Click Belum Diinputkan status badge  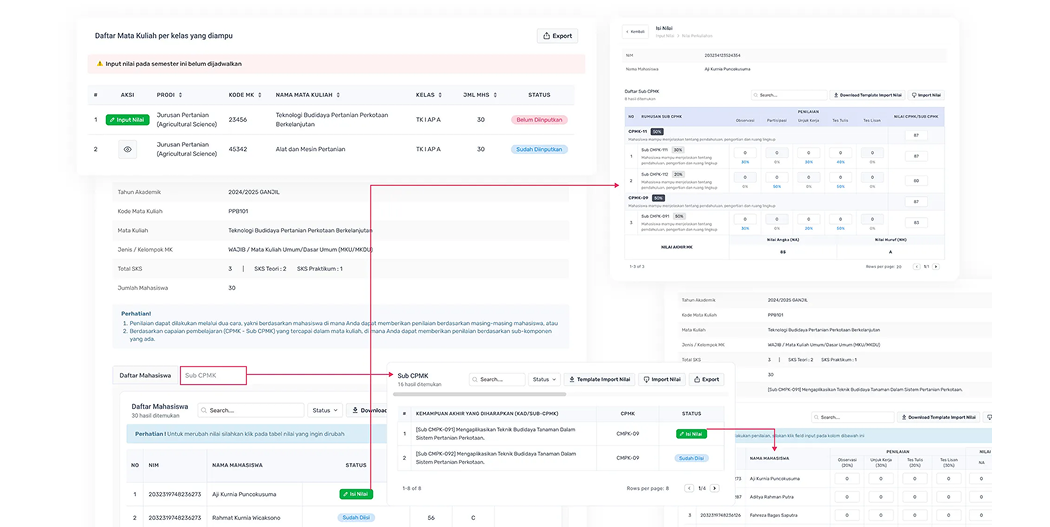(x=539, y=120)
